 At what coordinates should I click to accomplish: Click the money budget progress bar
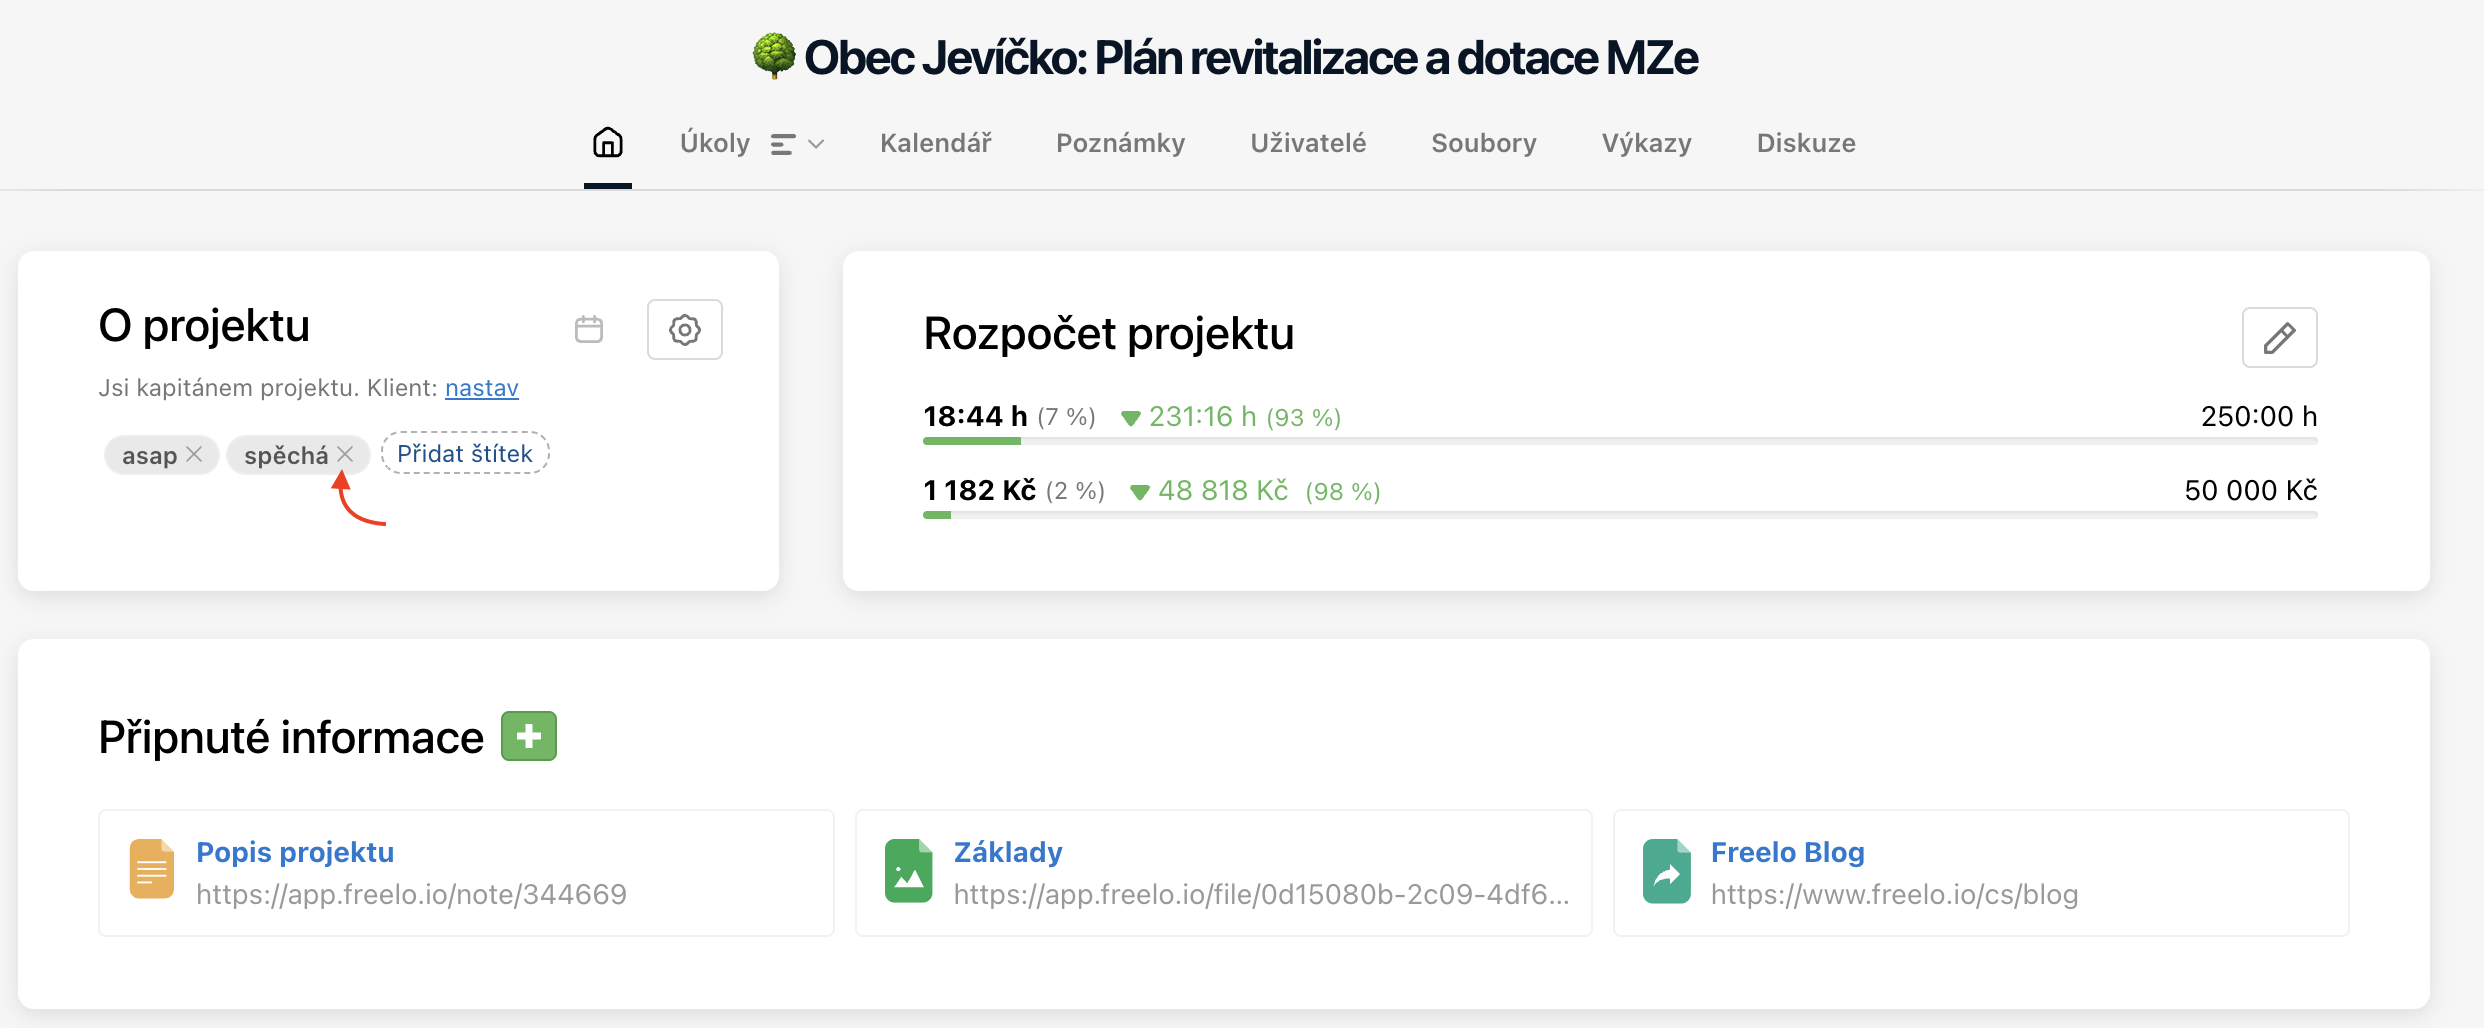(1620, 515)
